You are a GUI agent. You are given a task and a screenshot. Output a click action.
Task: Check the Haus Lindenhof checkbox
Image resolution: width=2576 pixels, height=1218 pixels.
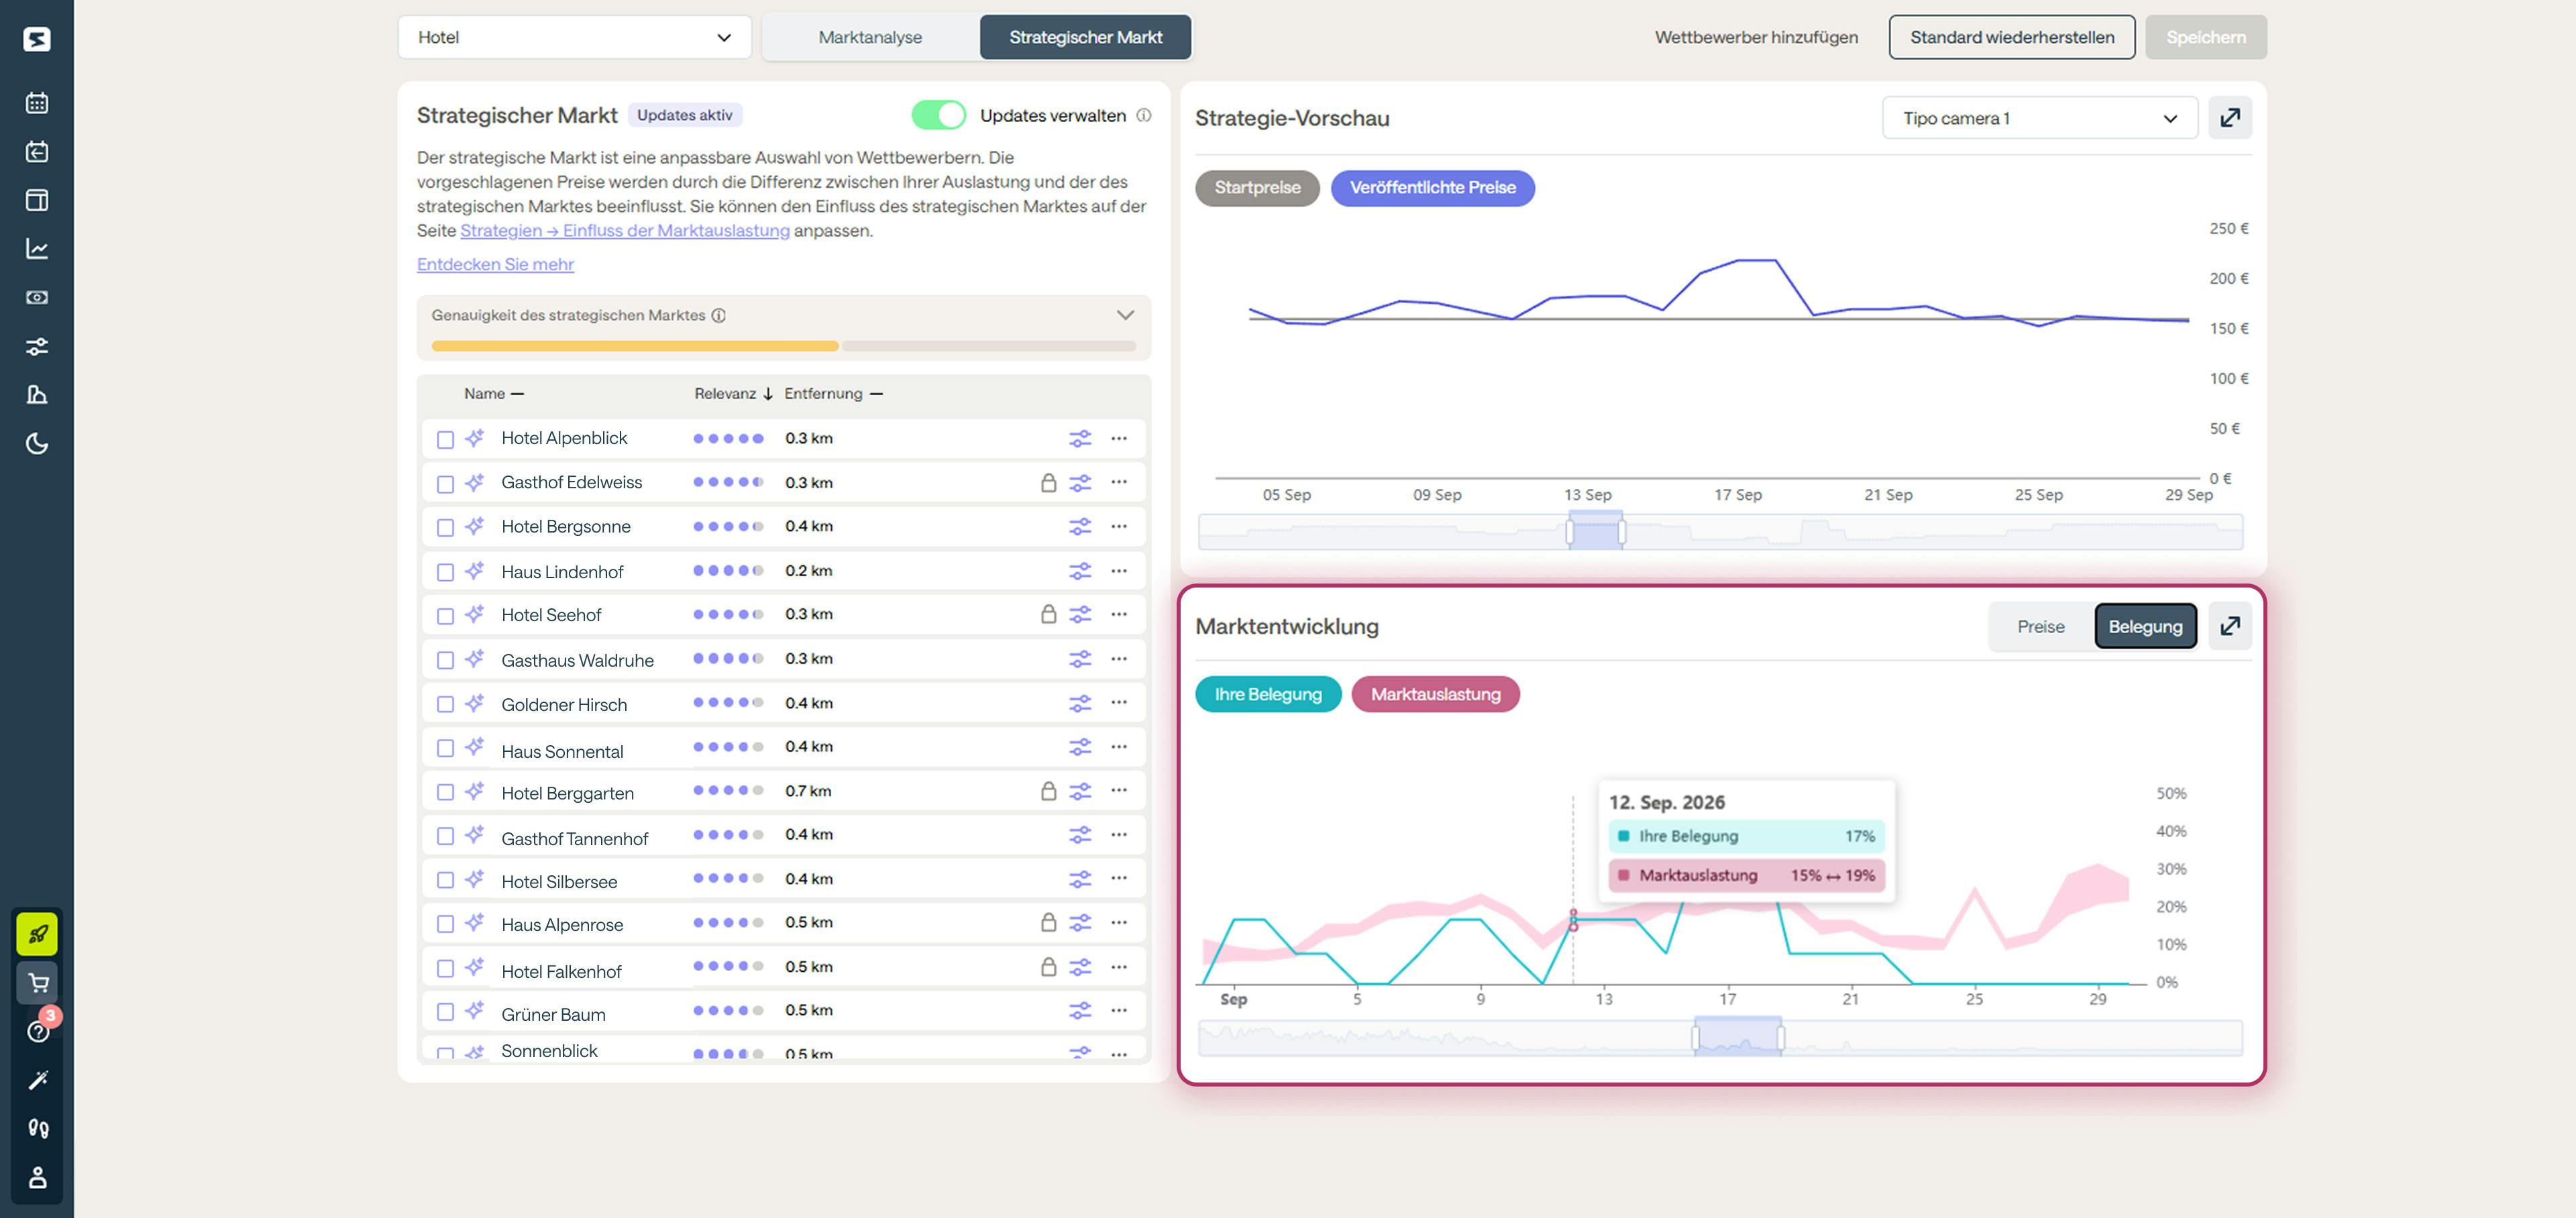445,572
